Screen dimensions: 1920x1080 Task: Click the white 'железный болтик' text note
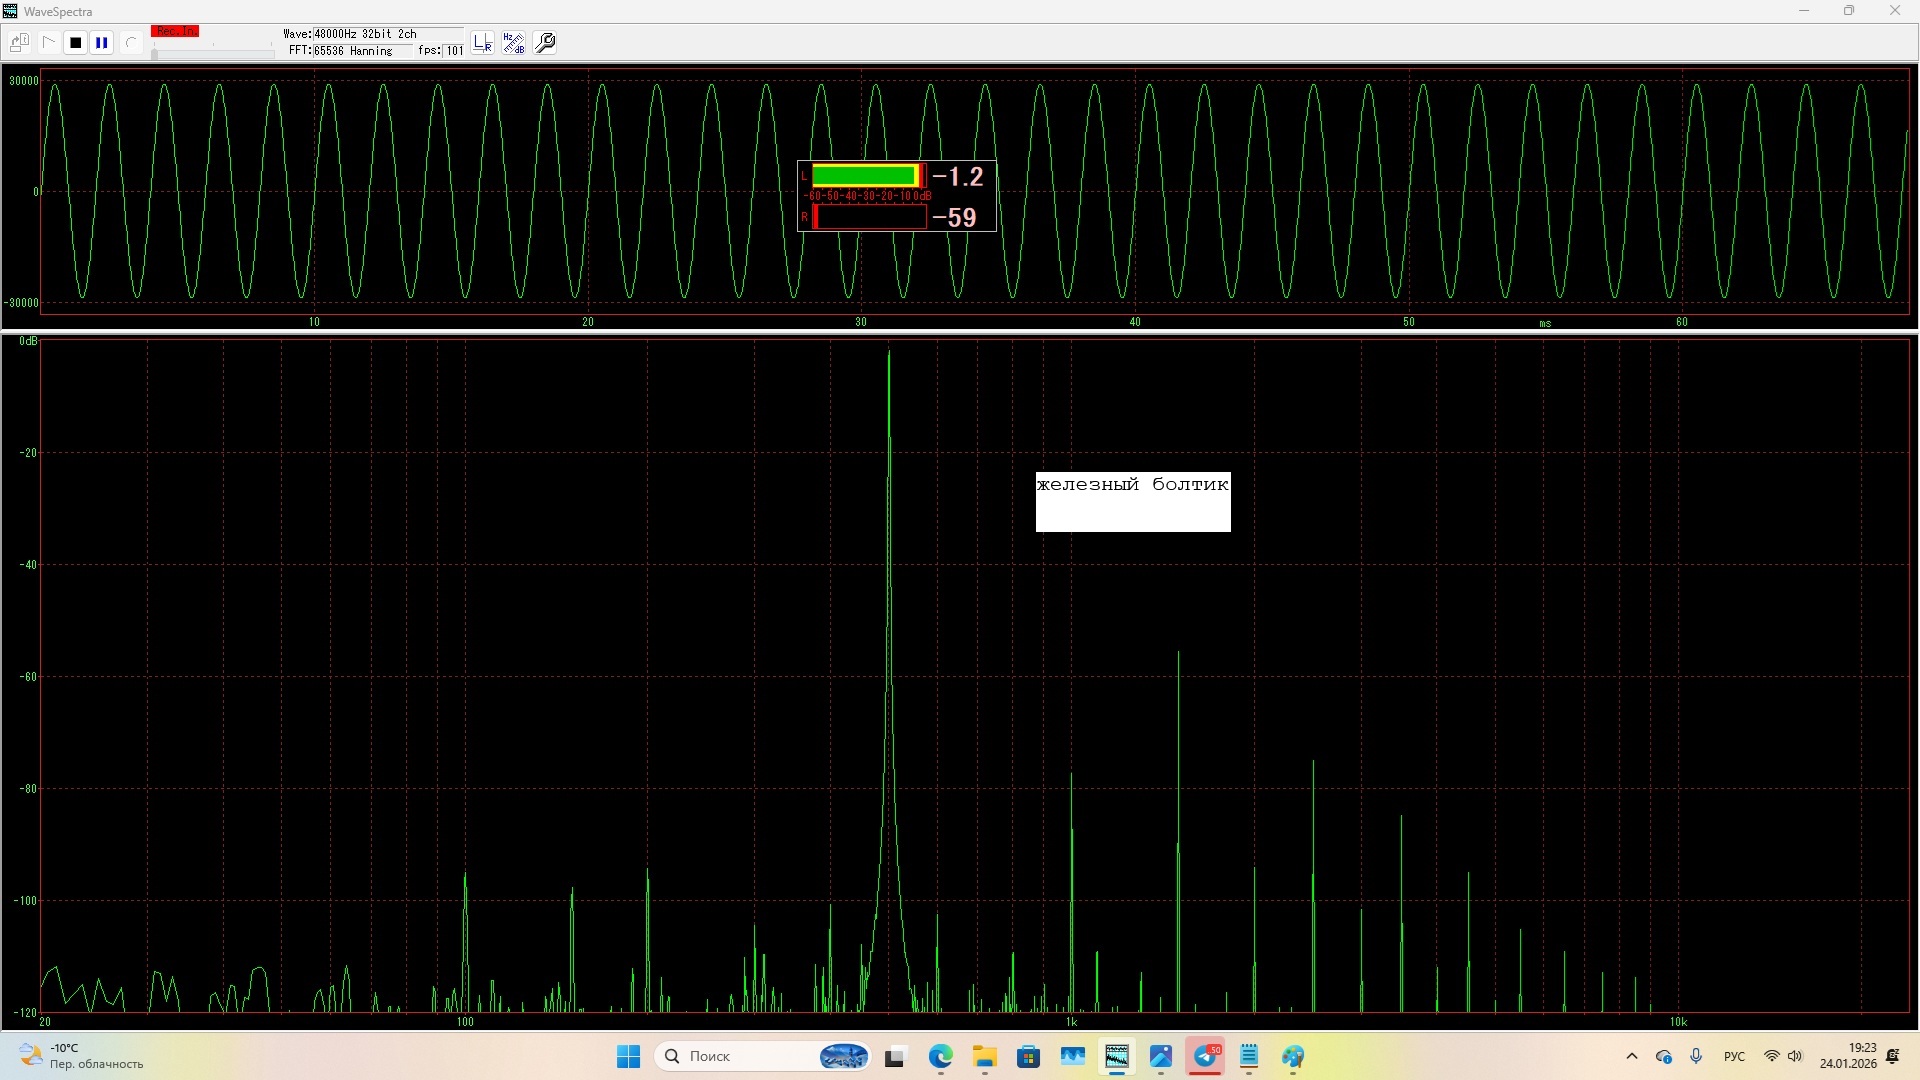point(1132,501)
